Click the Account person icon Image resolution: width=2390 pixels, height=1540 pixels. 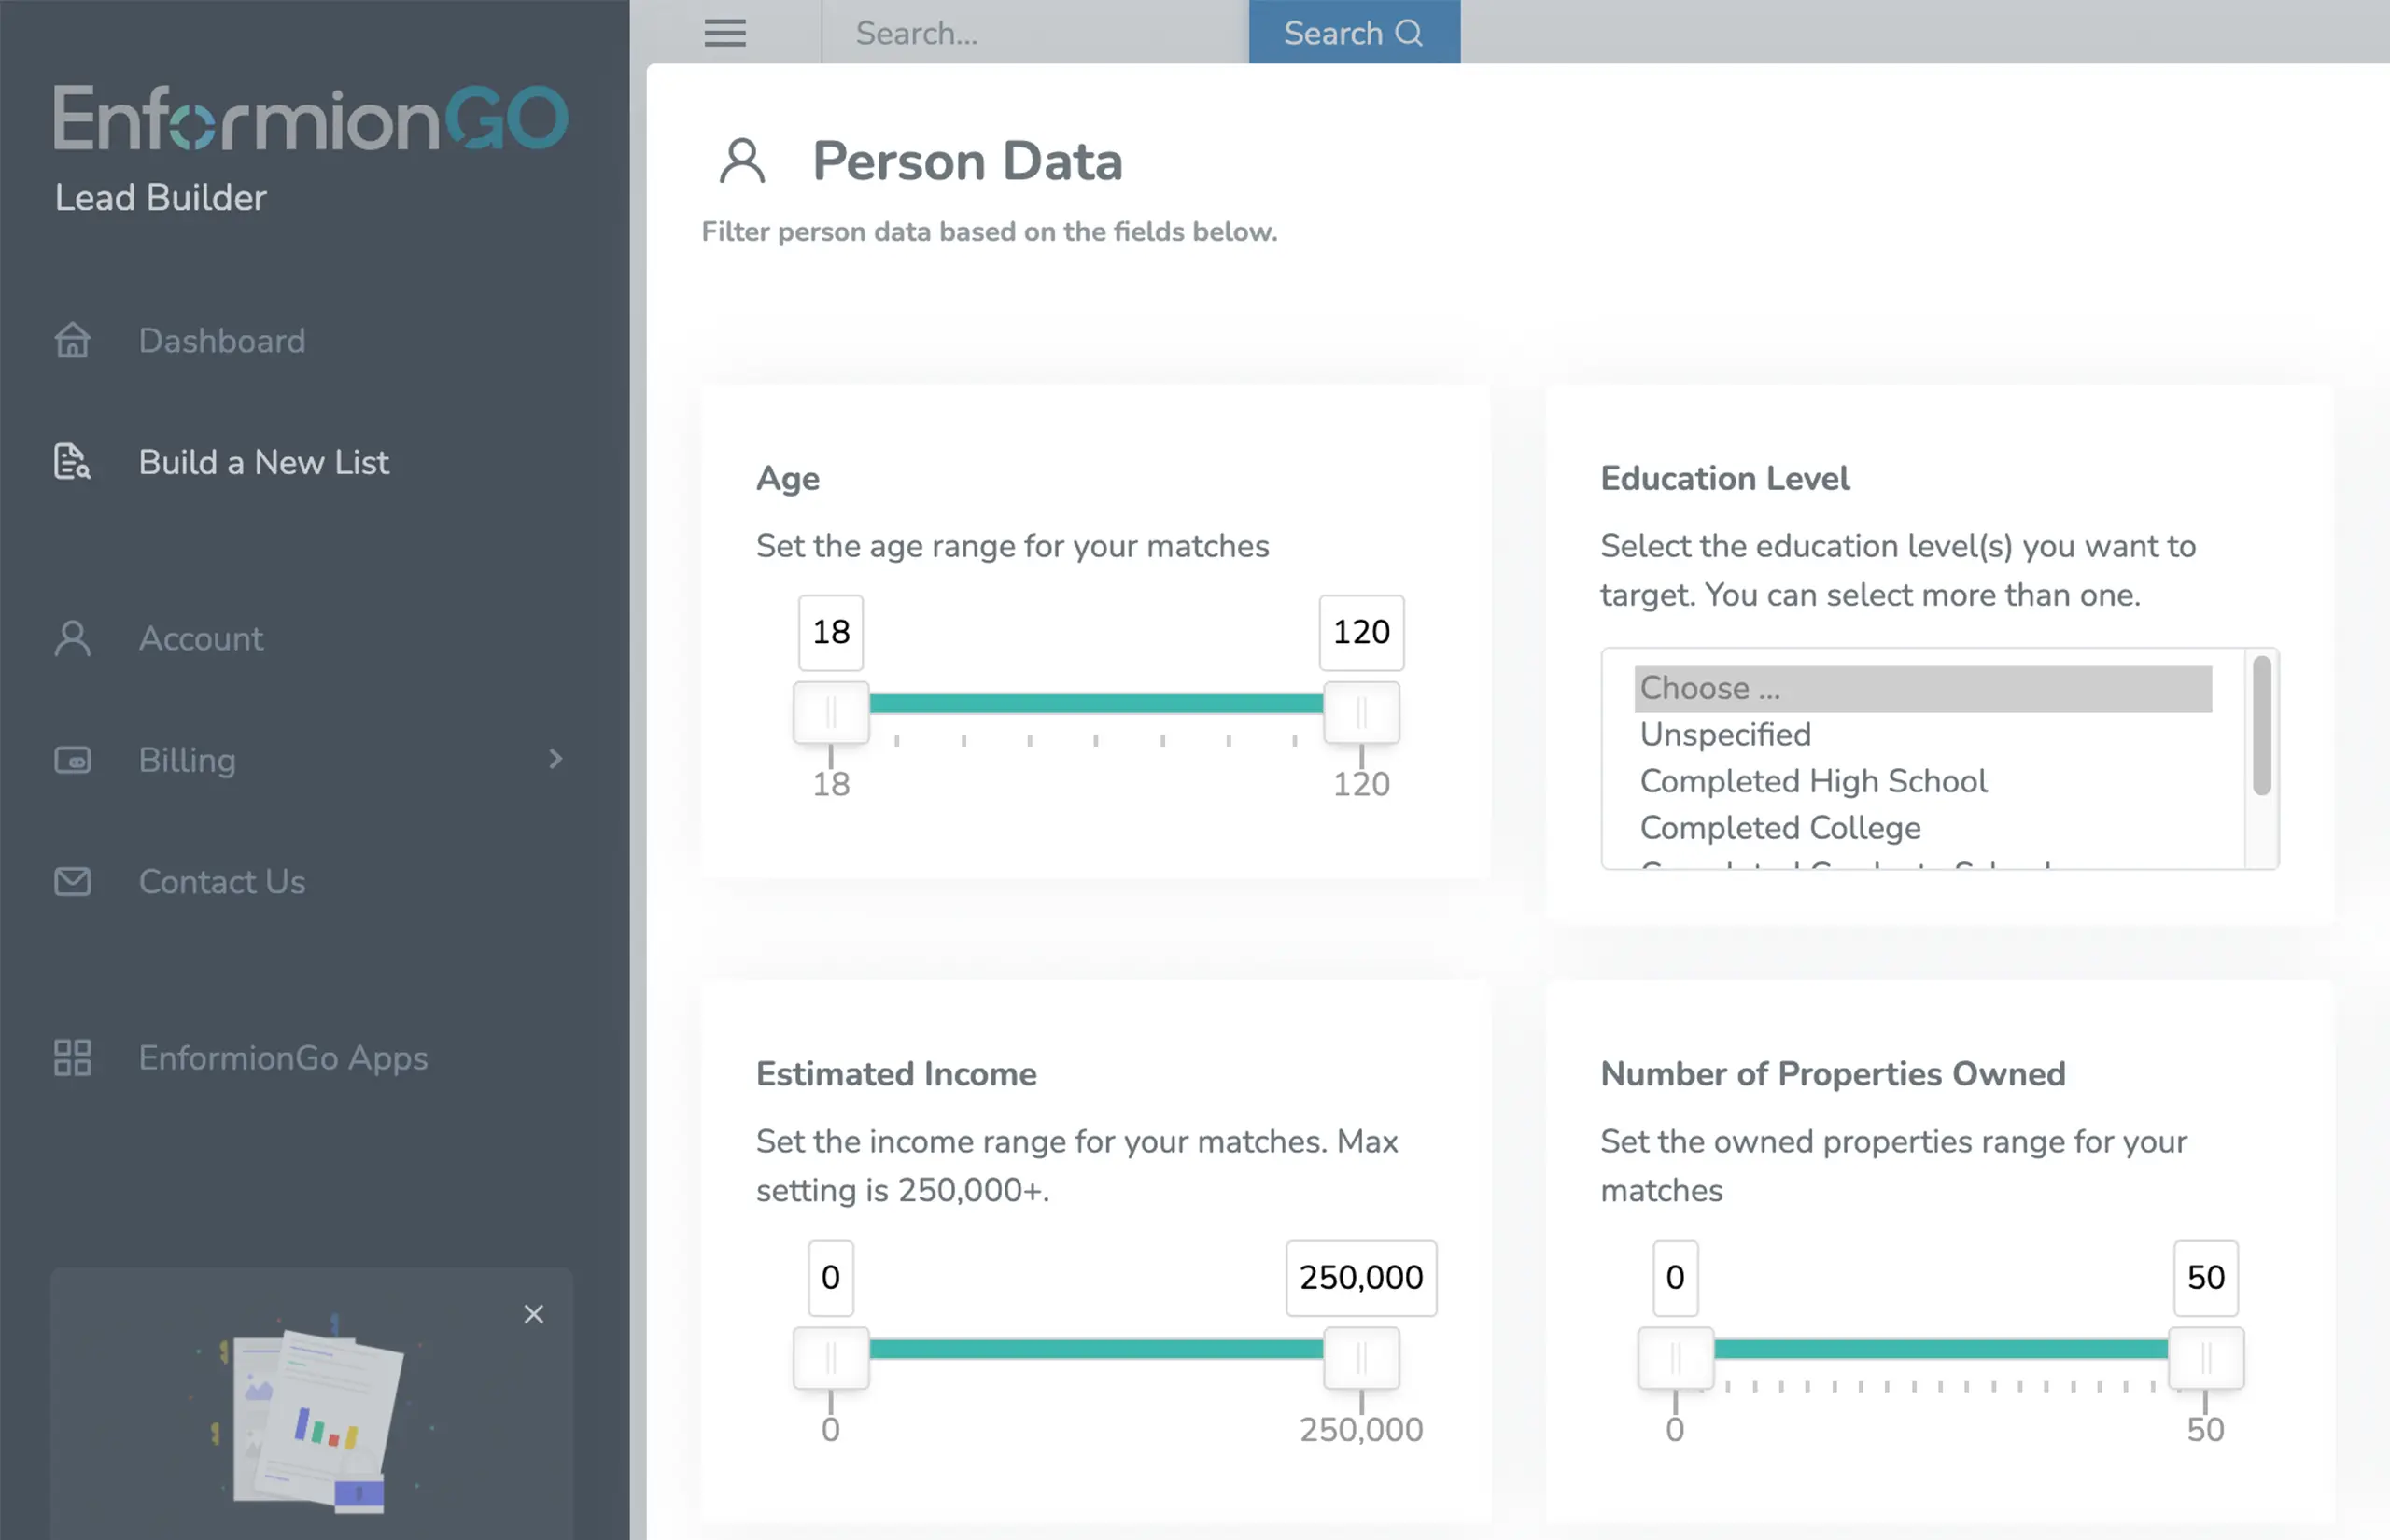point(71,638)
